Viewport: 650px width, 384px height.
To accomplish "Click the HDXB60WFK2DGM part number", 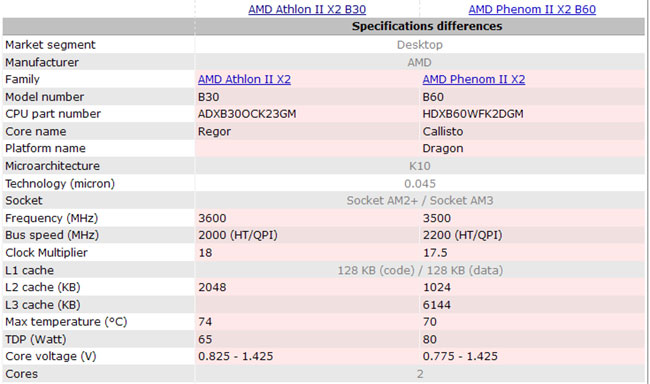I will click(x=473, y=114).
